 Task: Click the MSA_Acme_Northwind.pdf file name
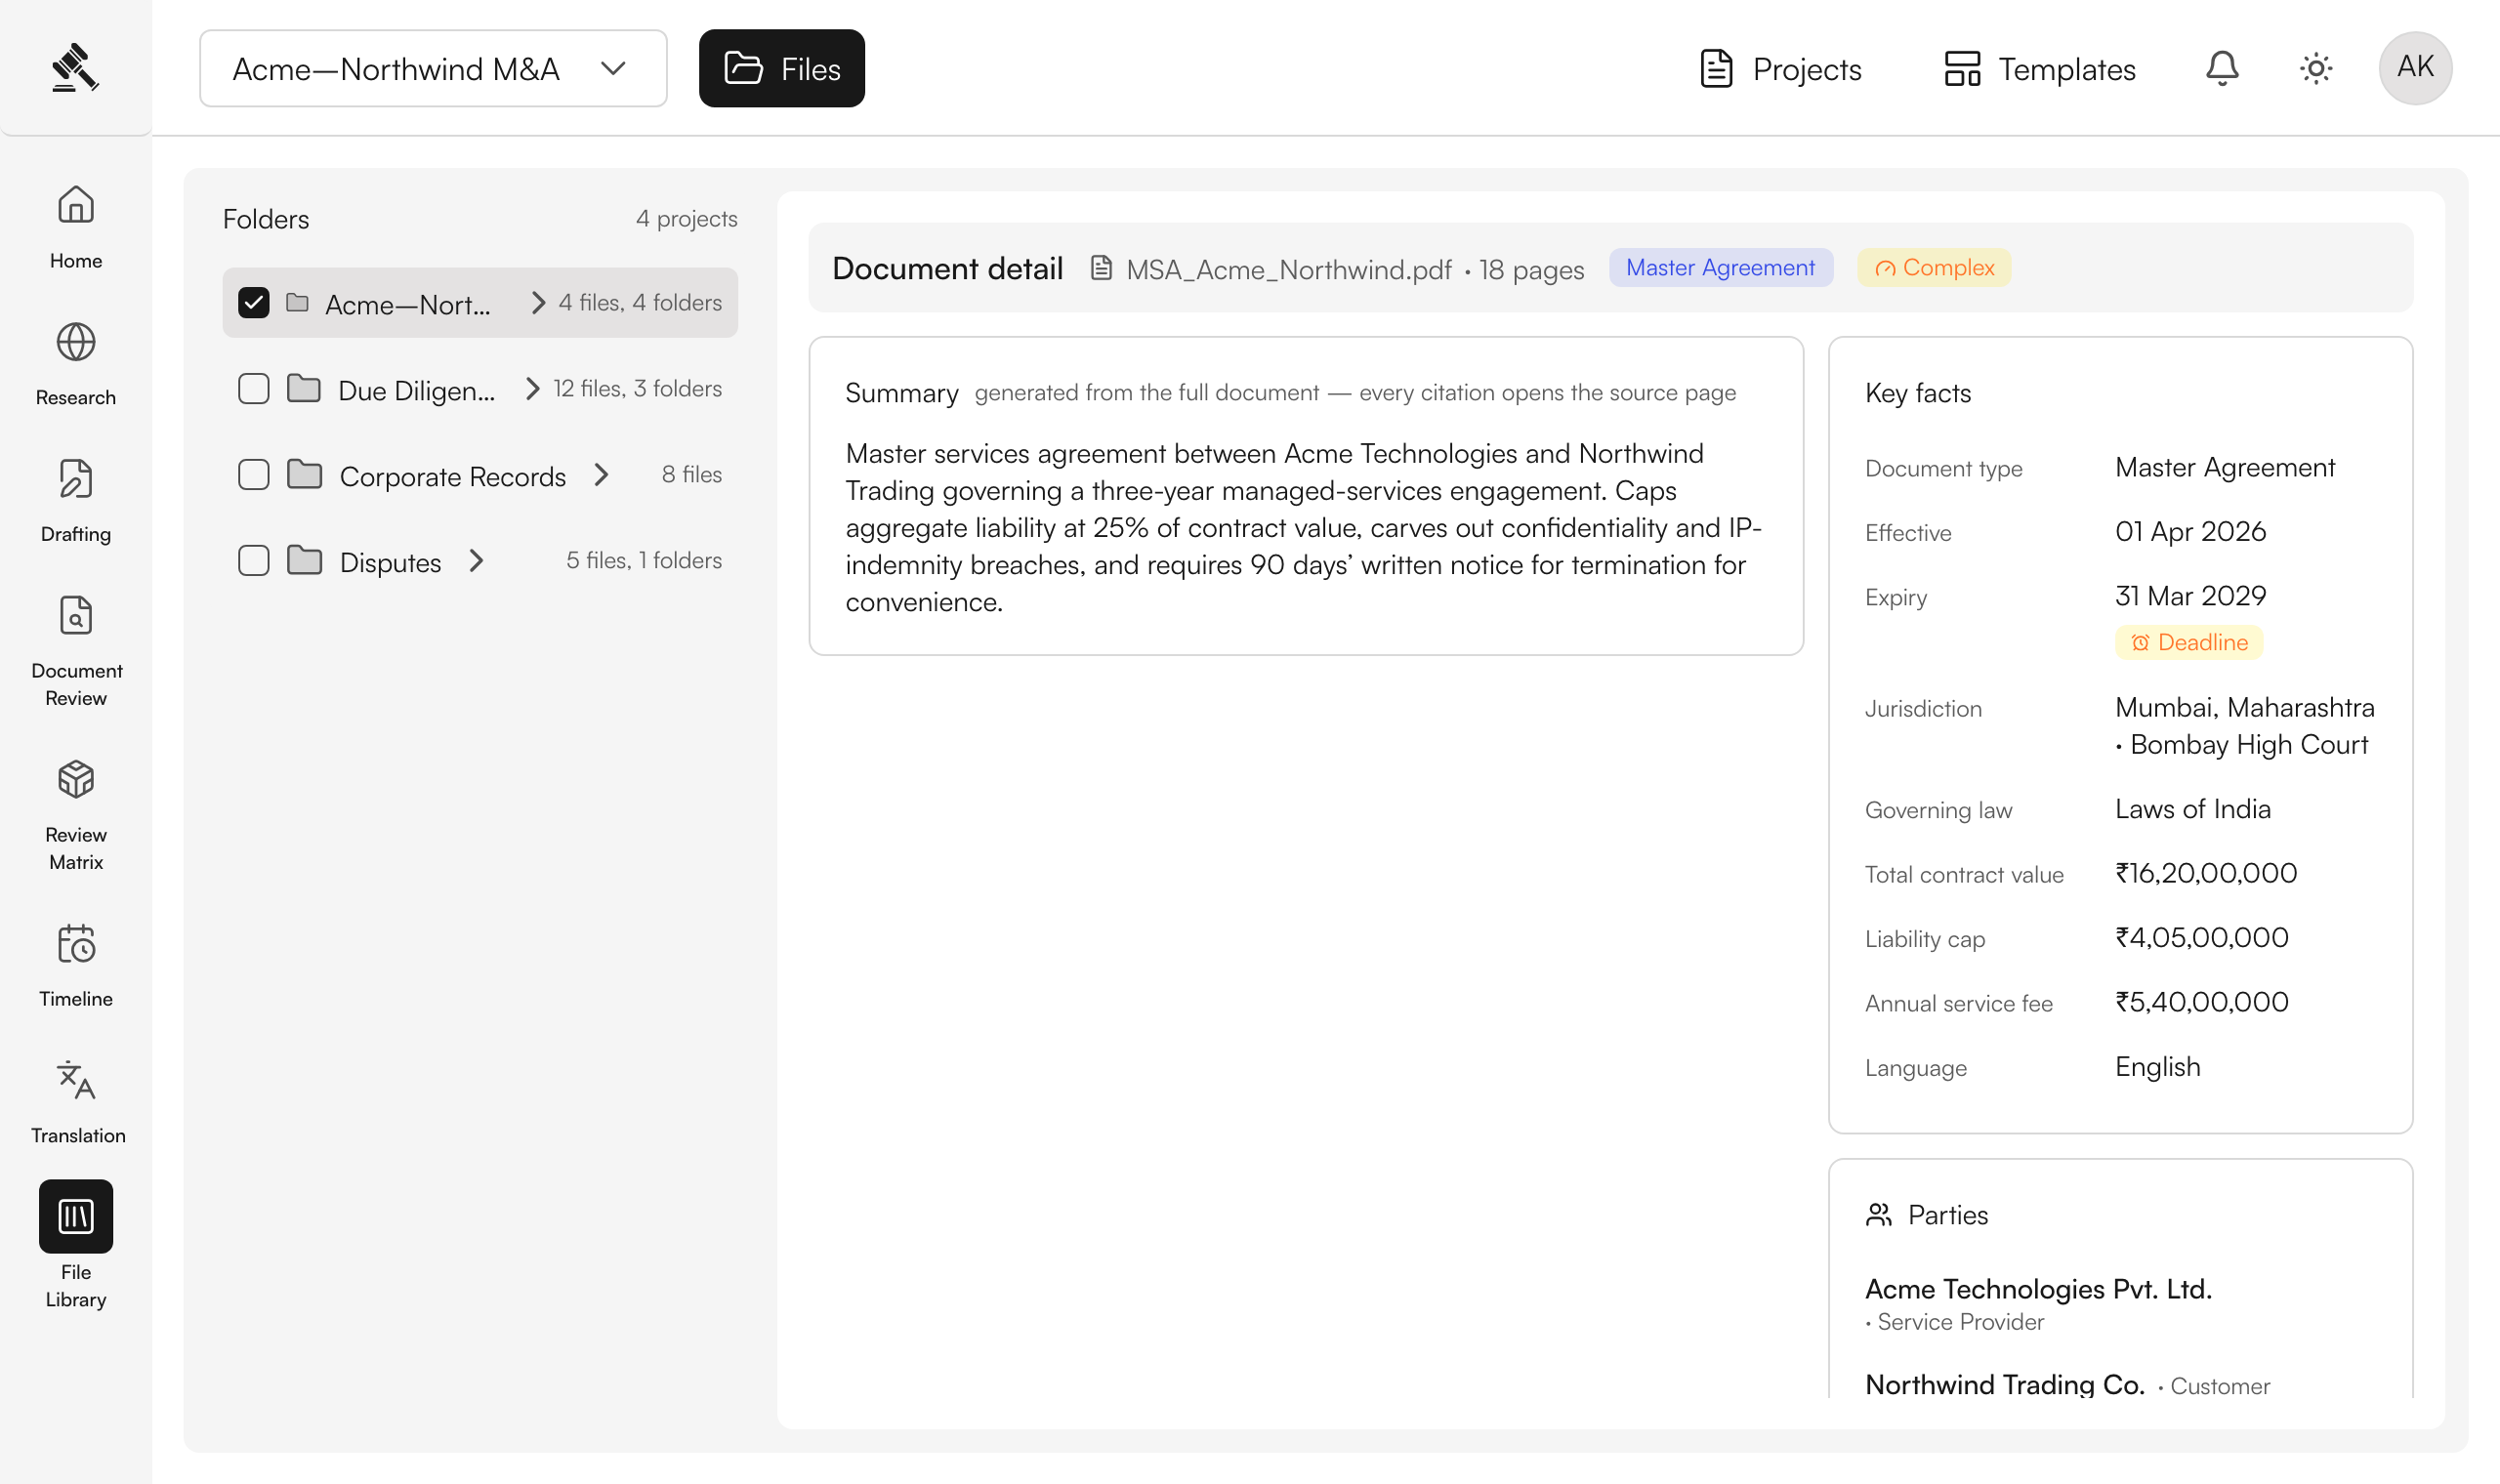1288,269
